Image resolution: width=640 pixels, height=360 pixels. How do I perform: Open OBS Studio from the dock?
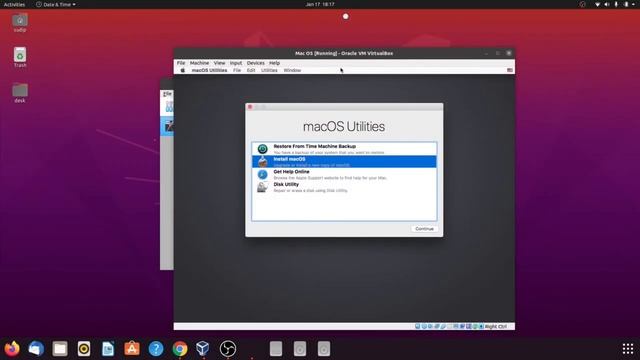(x=228, y=349)
